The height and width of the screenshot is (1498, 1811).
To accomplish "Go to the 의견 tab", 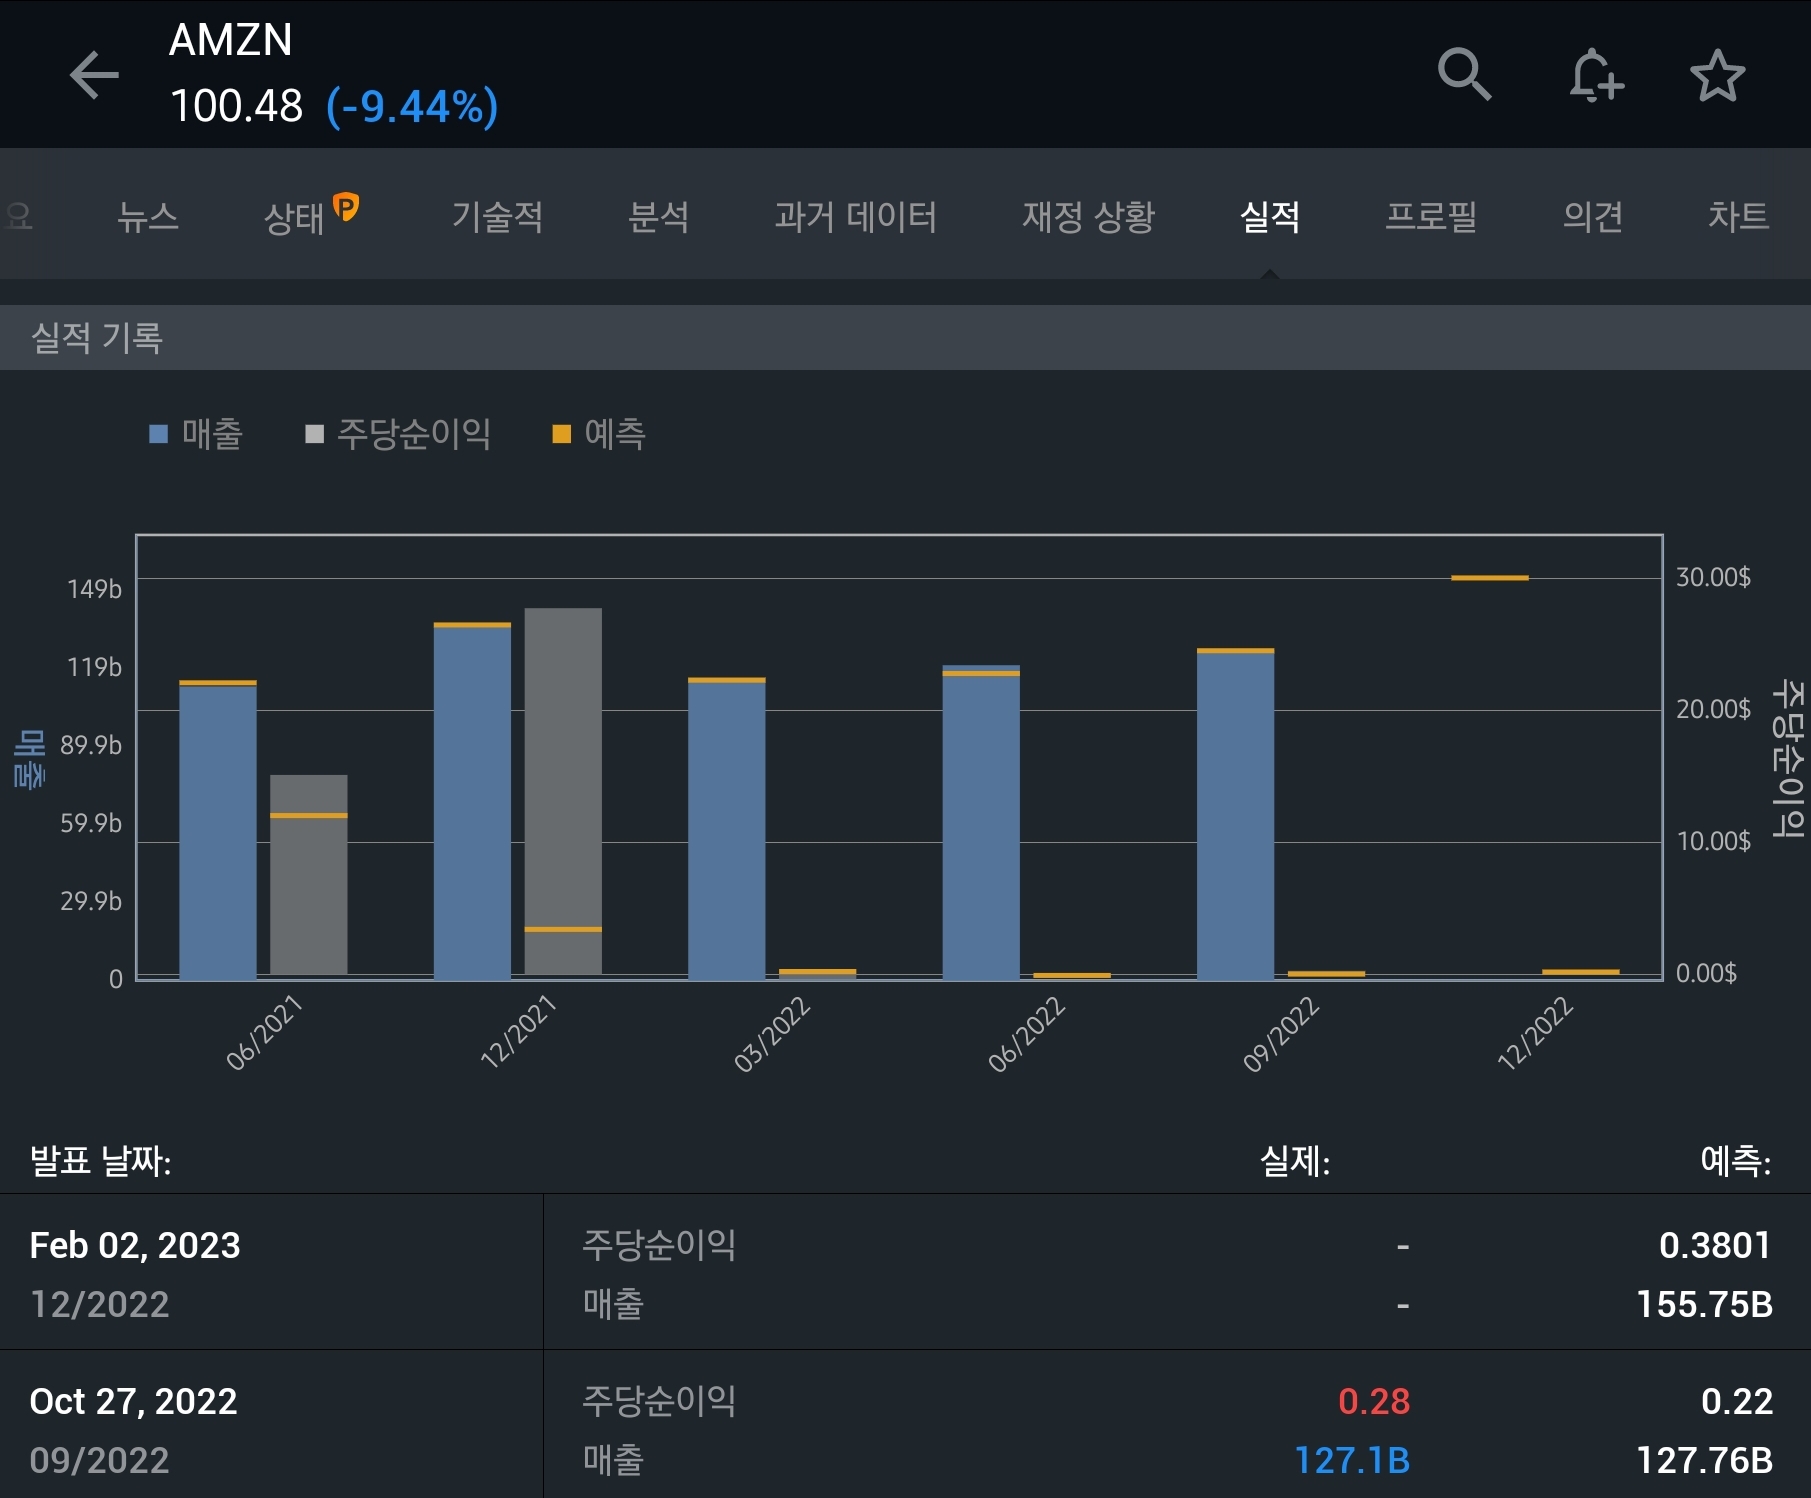I will [x=1592, y=216].
